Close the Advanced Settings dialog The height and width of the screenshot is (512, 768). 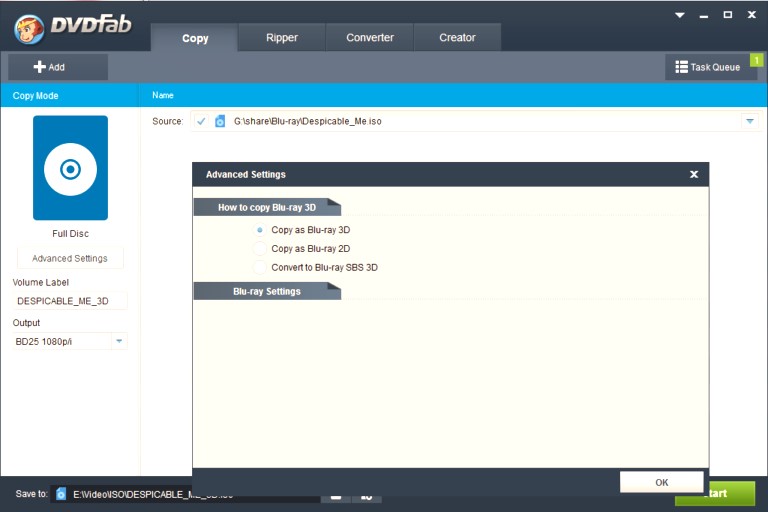(694, 174)
